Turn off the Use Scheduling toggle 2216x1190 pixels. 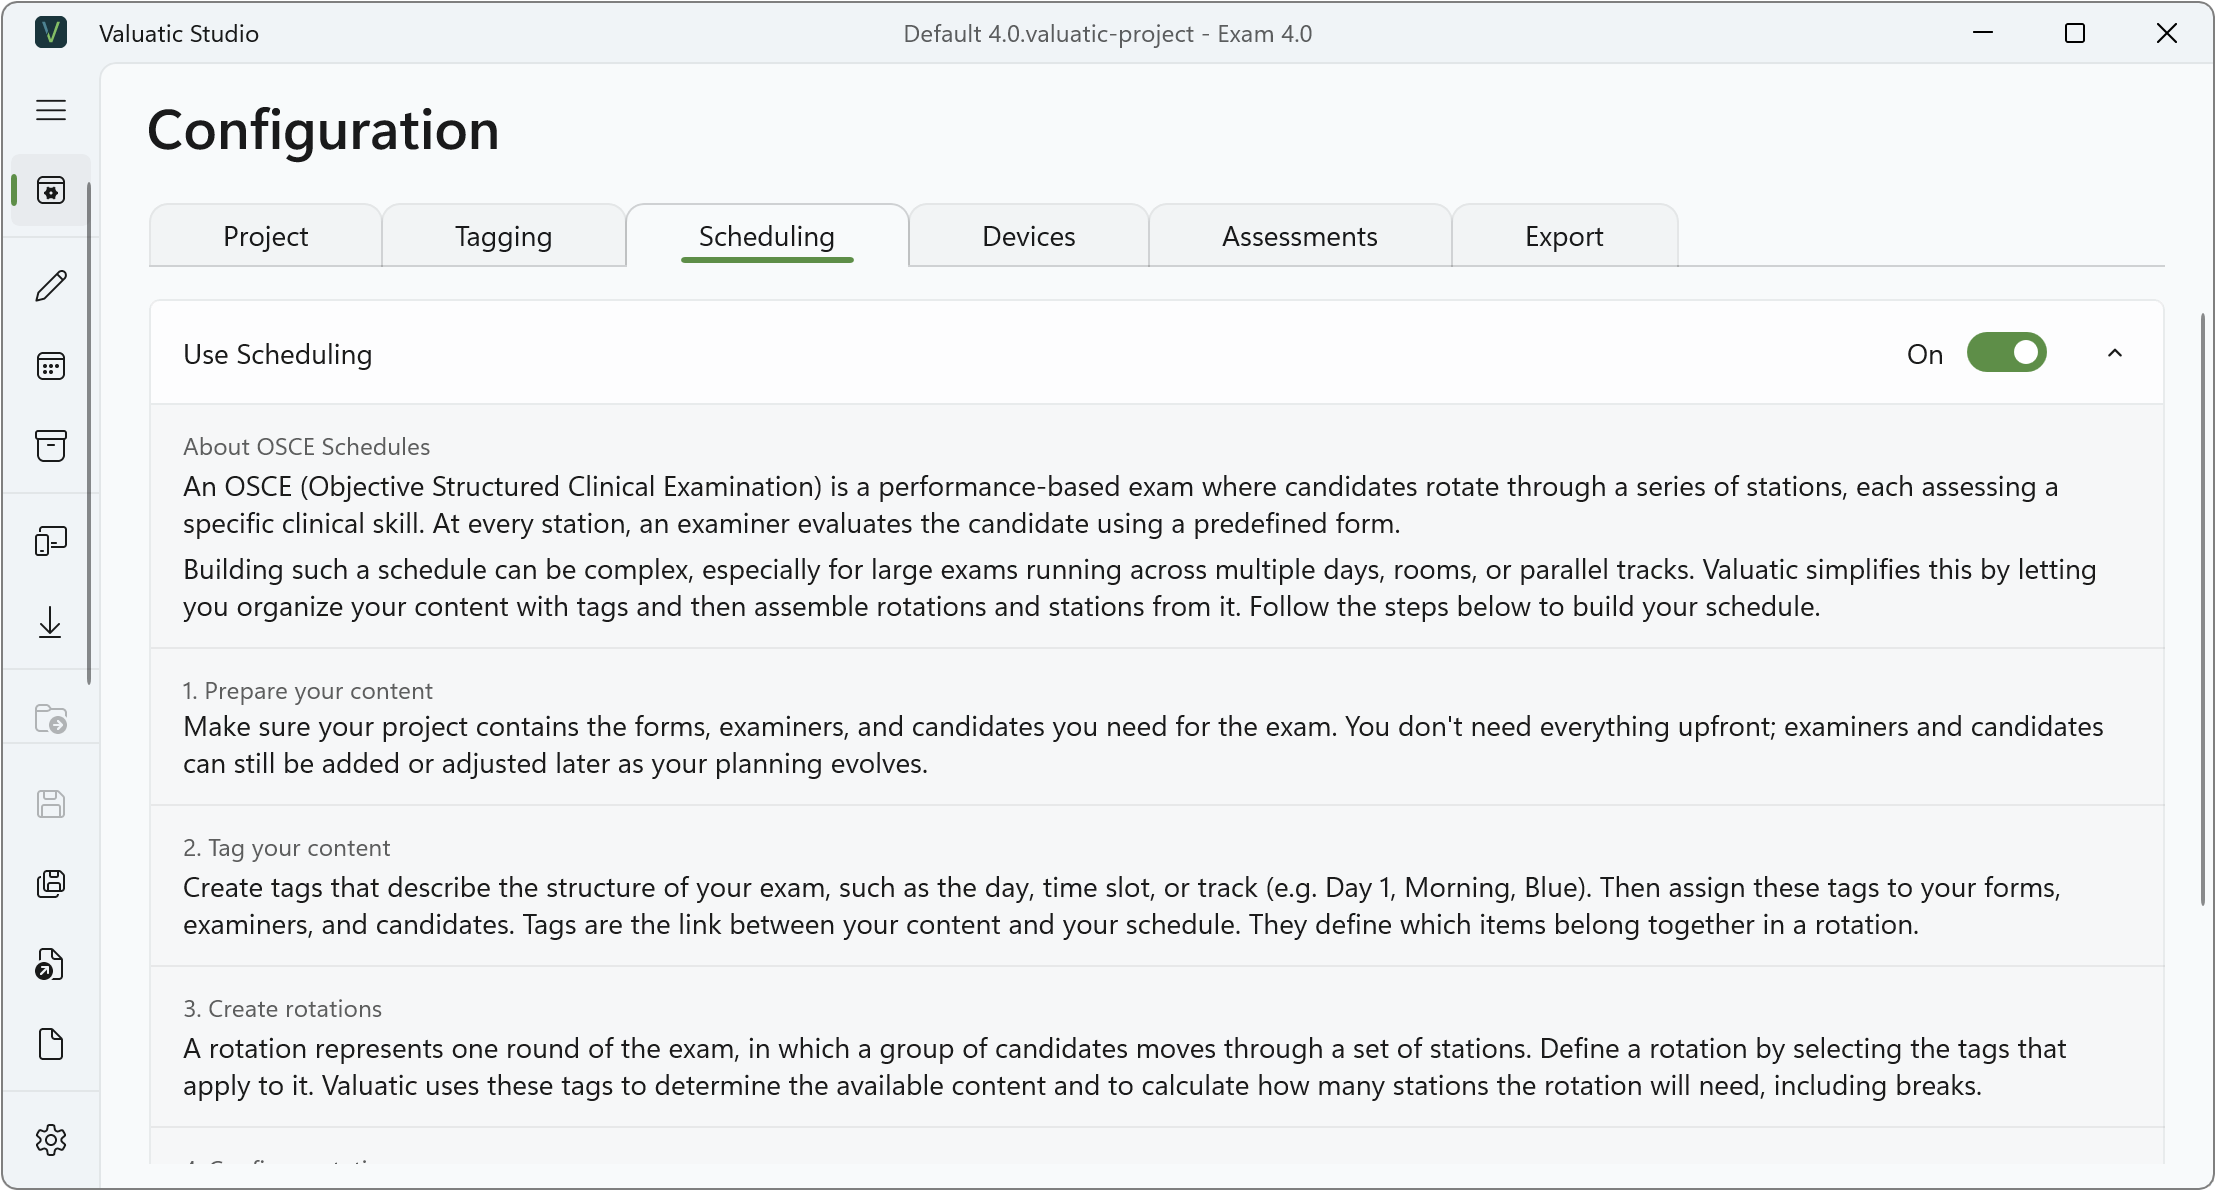pyautogui.click(x=2006, y=353)
